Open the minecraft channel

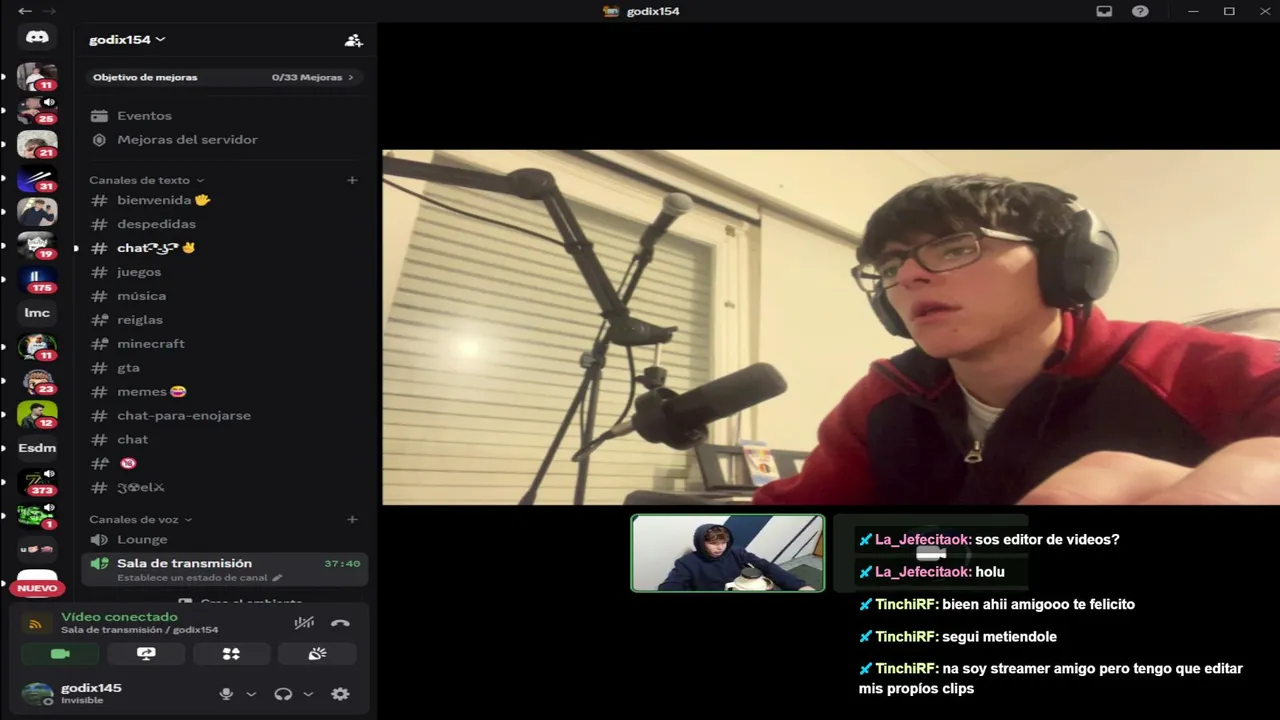224,344
